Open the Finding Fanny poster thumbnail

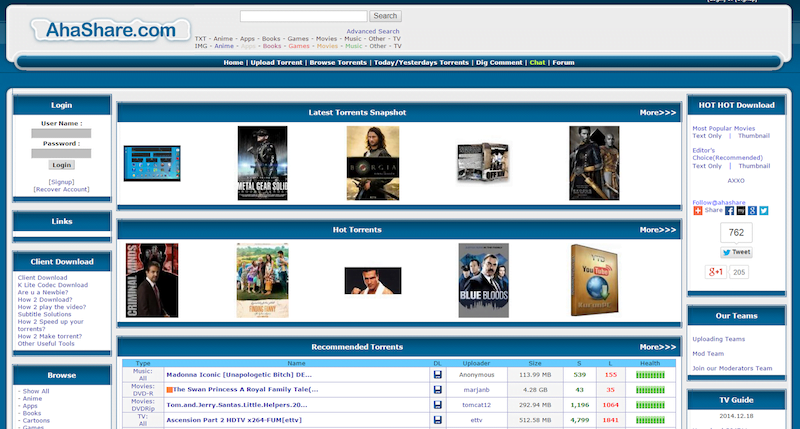pyautogui.click(x=262, y=280)
